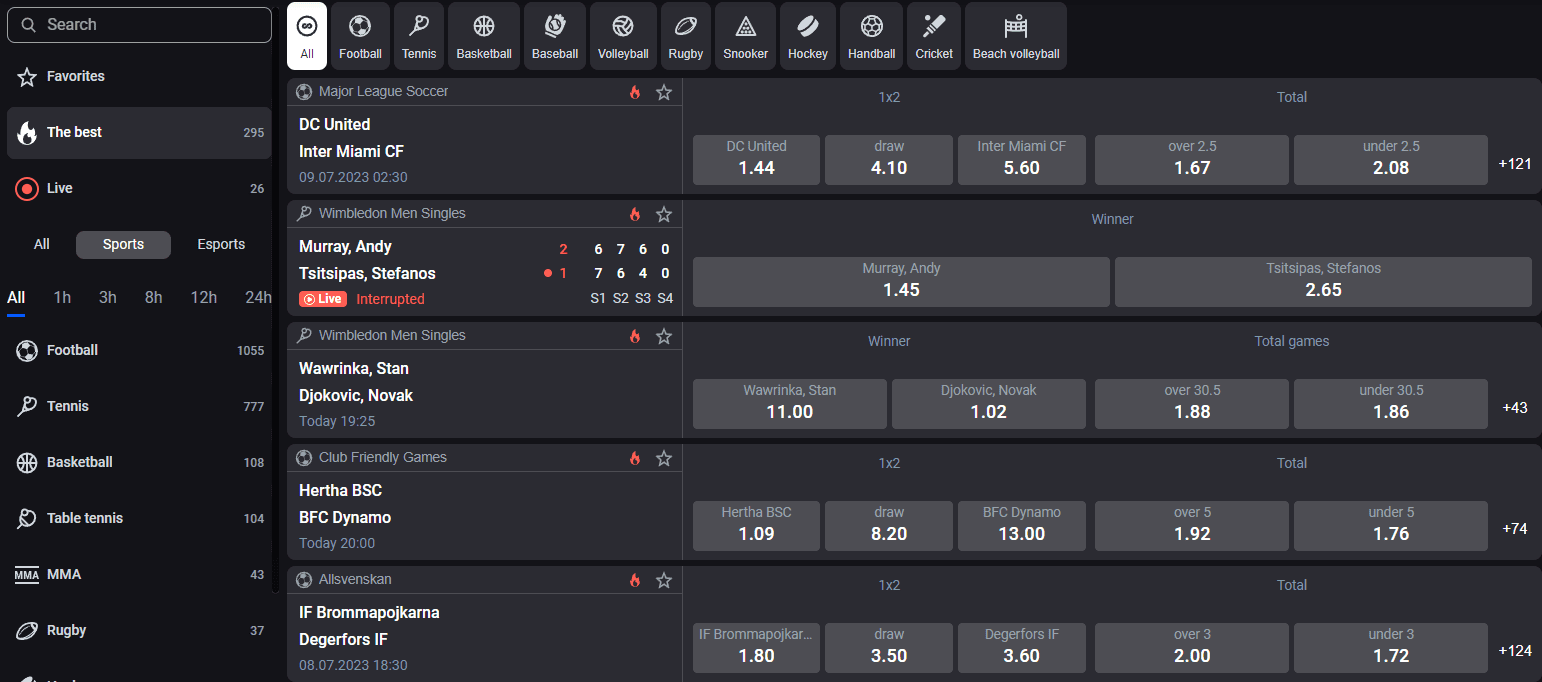Viewport: 1542px width, 682px height.
Task: Expand +124 markets for the Allsvenskan match
Action: 1515,648
